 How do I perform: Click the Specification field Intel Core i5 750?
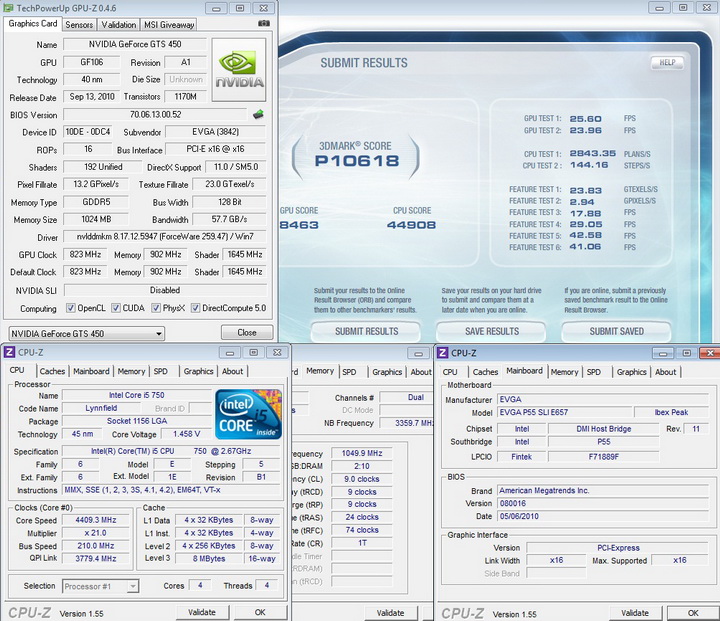(171, 451)
